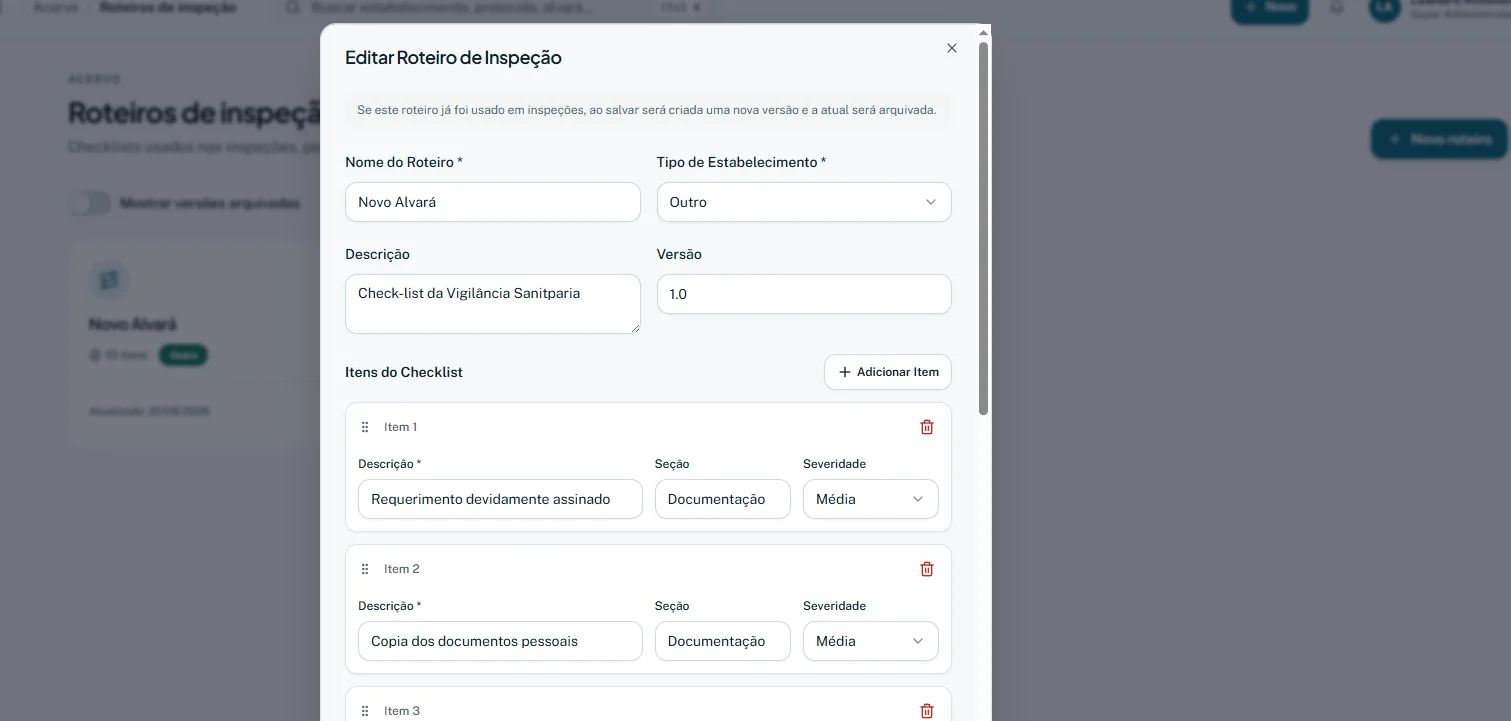
Task: Edit the Item 1 Descrição field
Action: (500, 499)
